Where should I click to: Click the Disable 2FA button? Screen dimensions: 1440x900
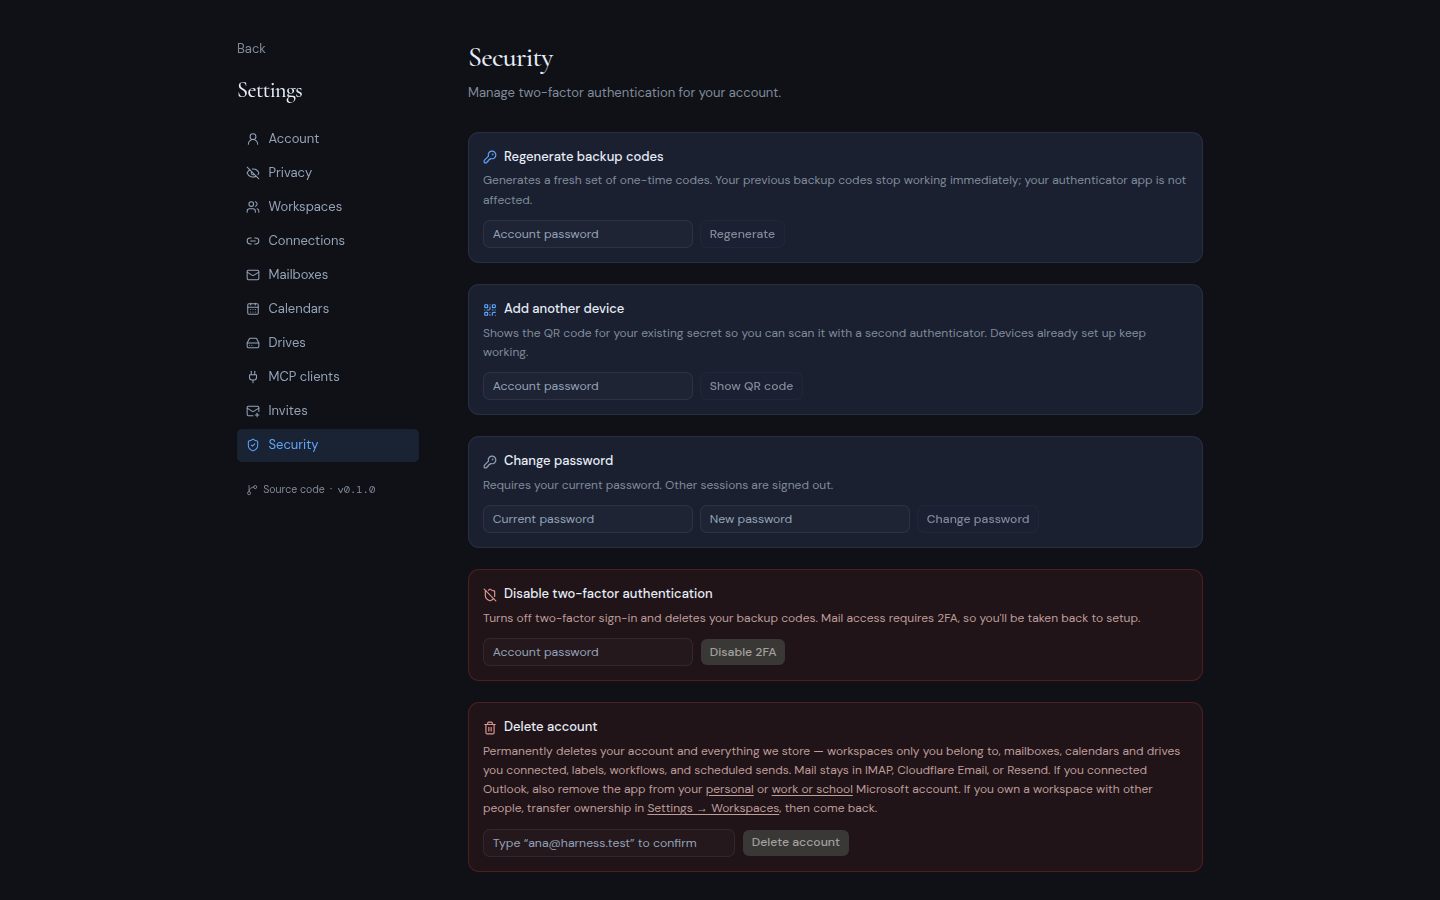[x=743, y=652]
